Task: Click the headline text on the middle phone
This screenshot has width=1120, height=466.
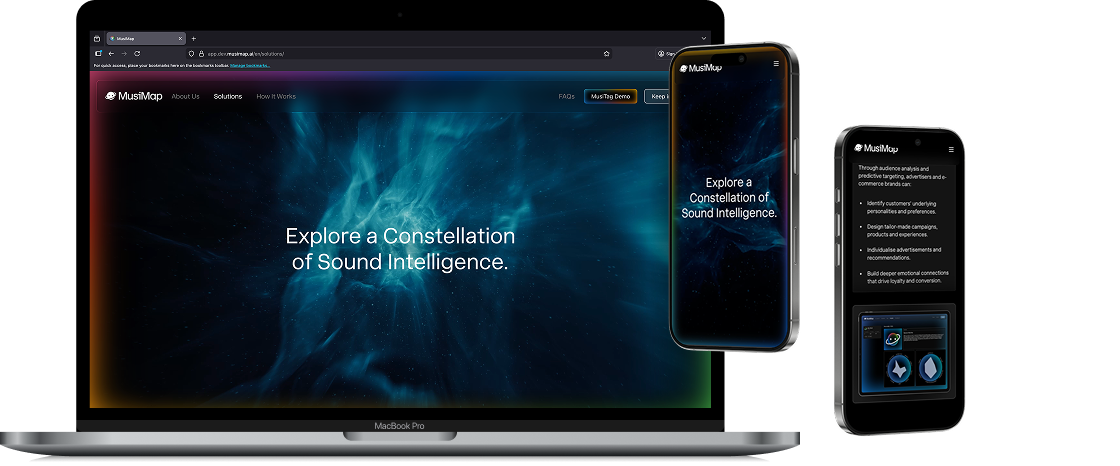Action: pos(729,197)
